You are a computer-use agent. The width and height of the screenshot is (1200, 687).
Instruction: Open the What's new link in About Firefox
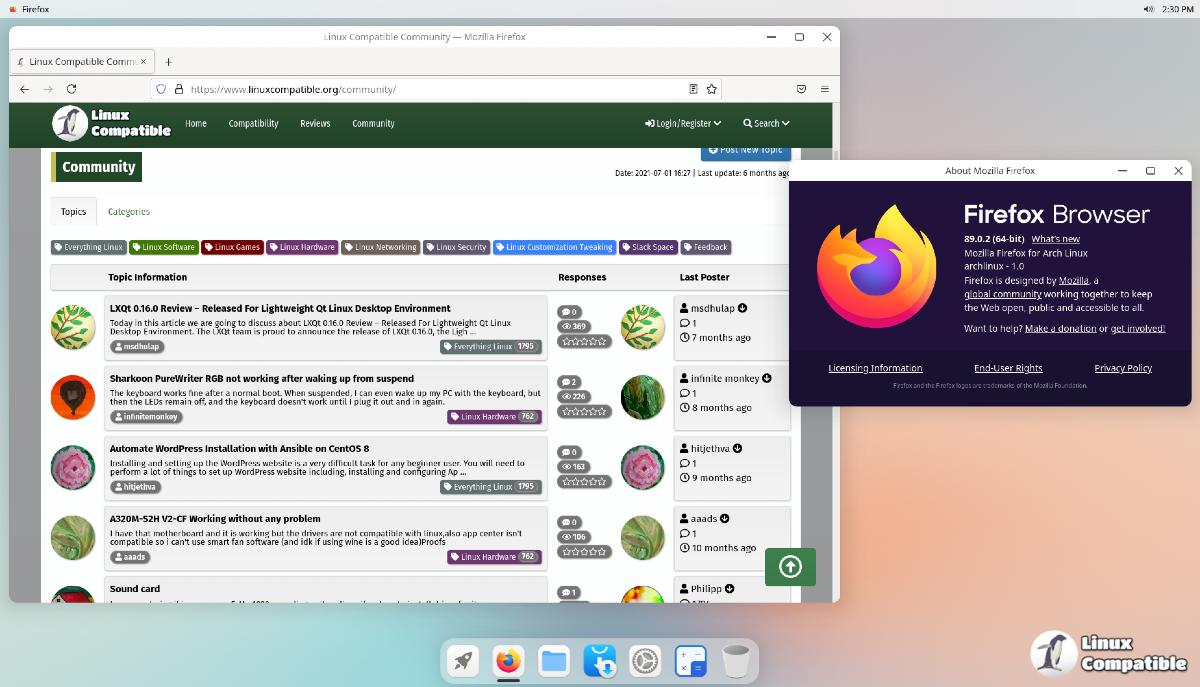tap(1055, 239)
